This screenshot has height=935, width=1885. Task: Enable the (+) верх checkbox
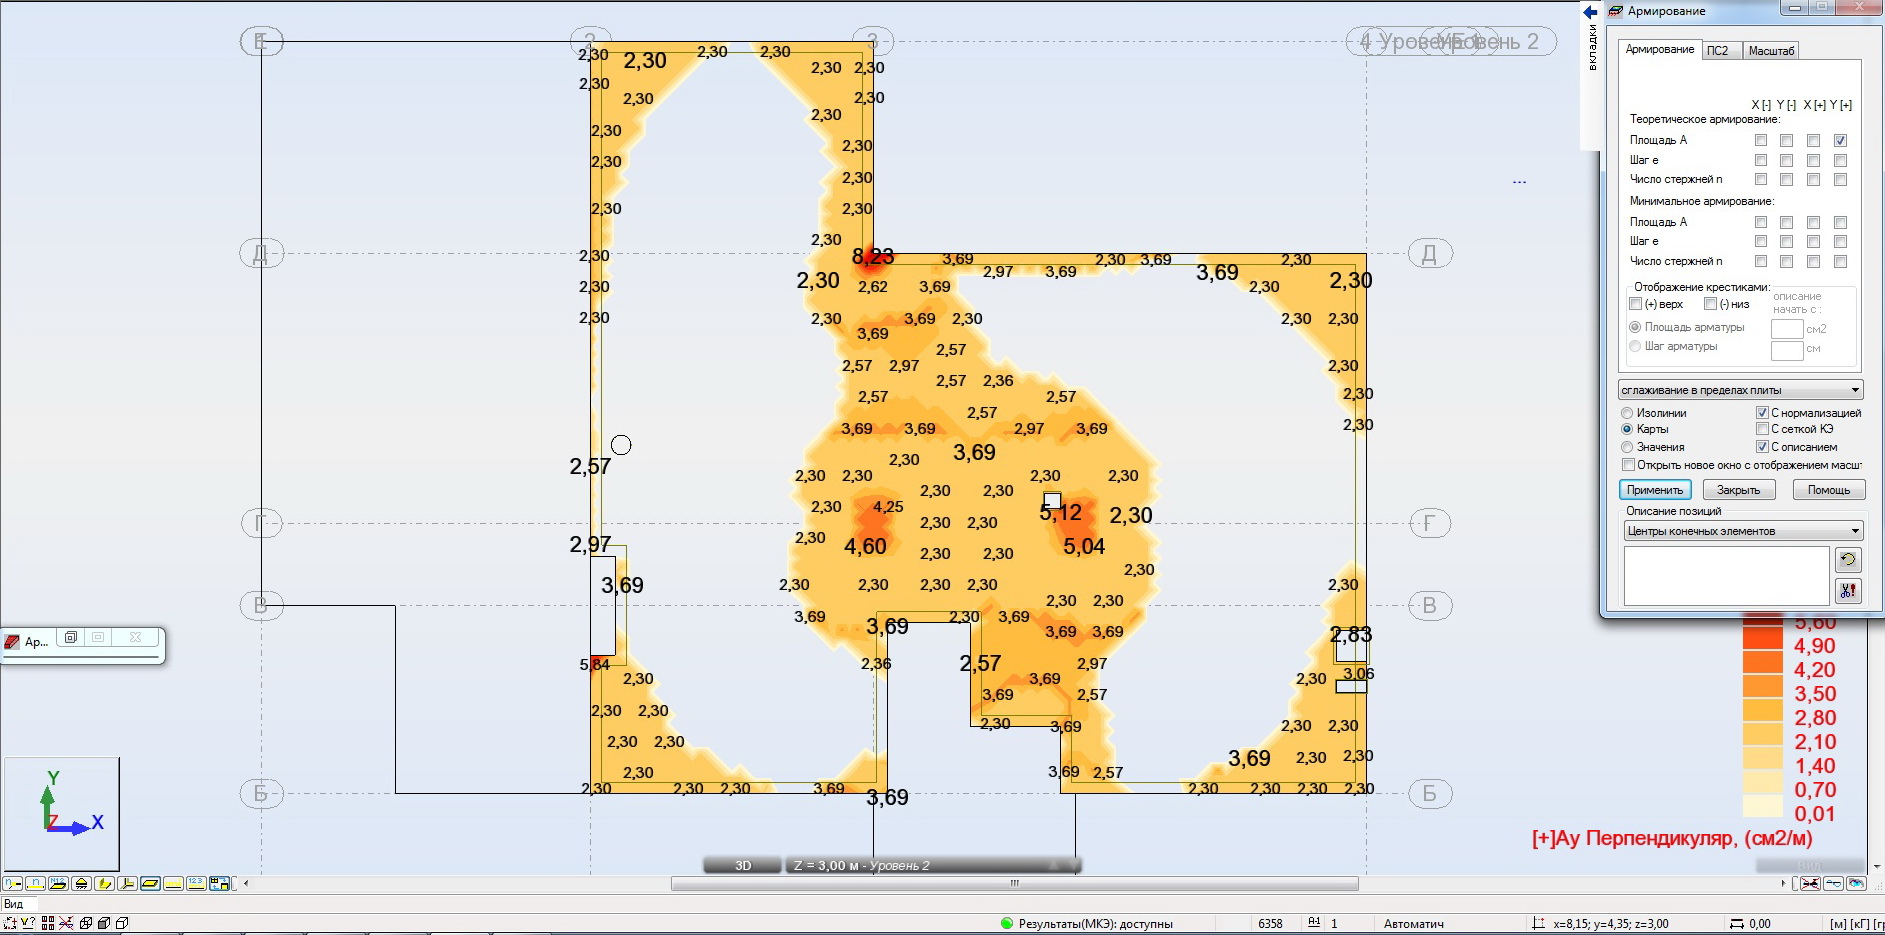[1636, 304]
